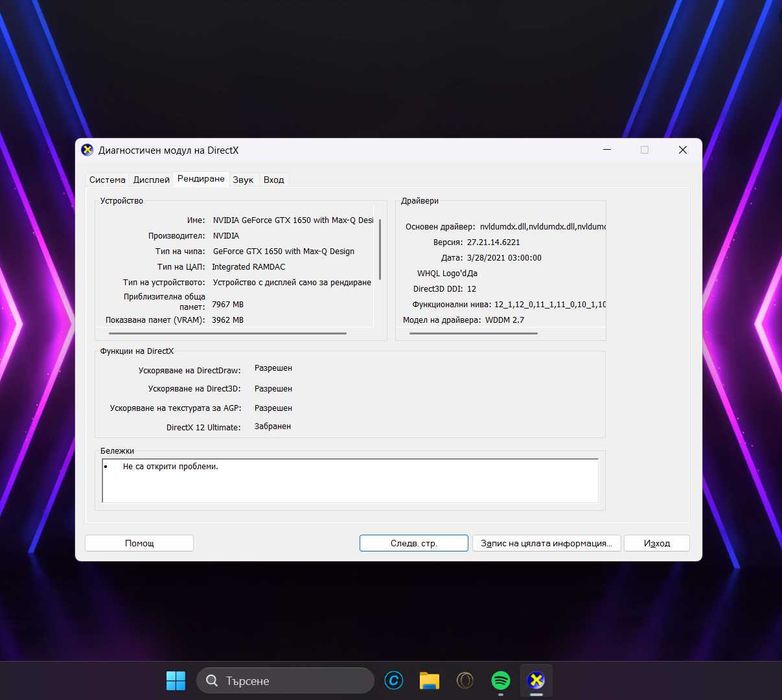782x700 pixels.
Task: Switch to the Система tab
Action: click(x=107, y=180)
